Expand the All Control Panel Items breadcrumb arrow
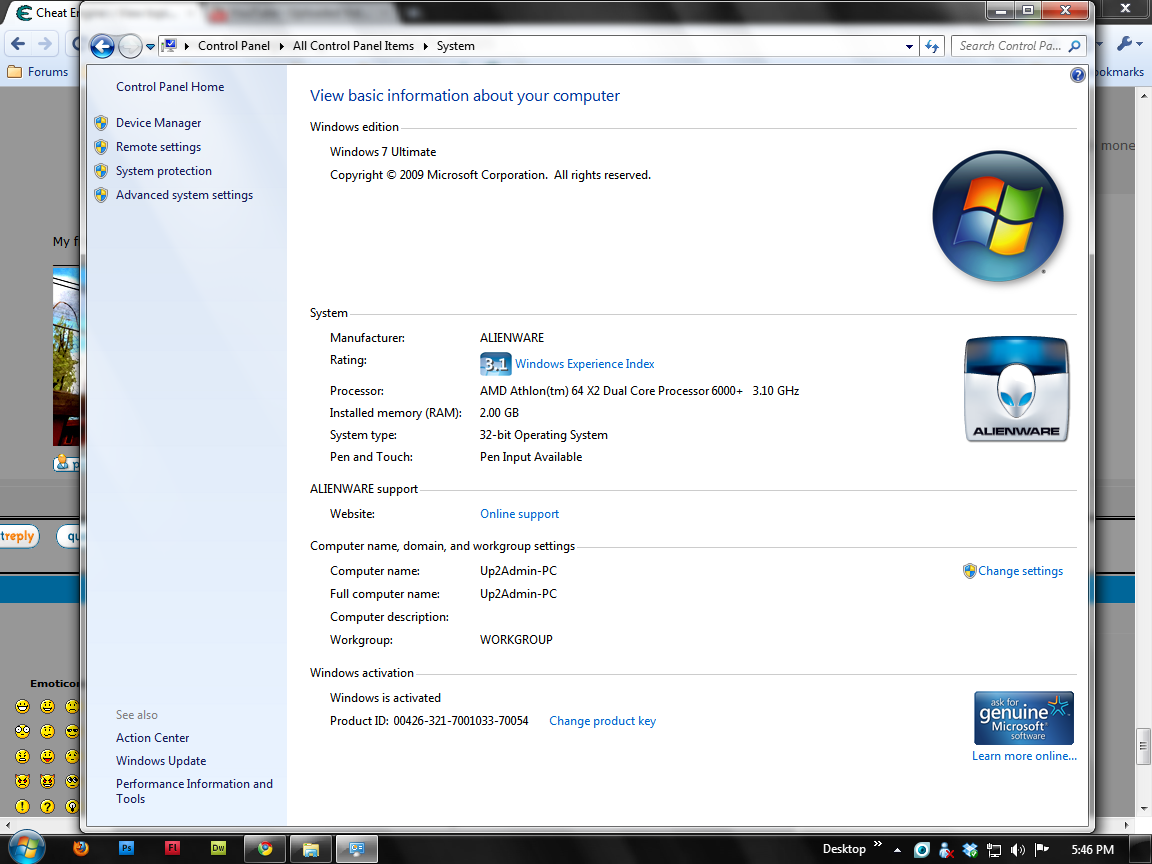Image resolution: width=1152 pixels, height=864 pixels. point(425,46)
